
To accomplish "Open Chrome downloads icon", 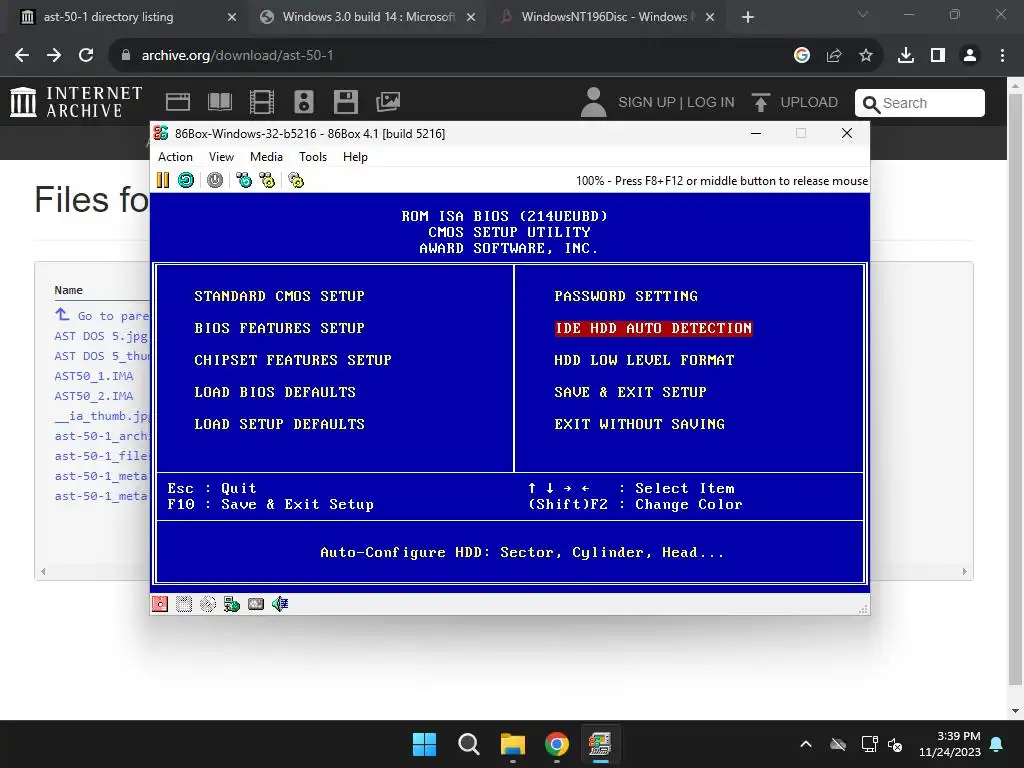I will (x=906, y=56).
